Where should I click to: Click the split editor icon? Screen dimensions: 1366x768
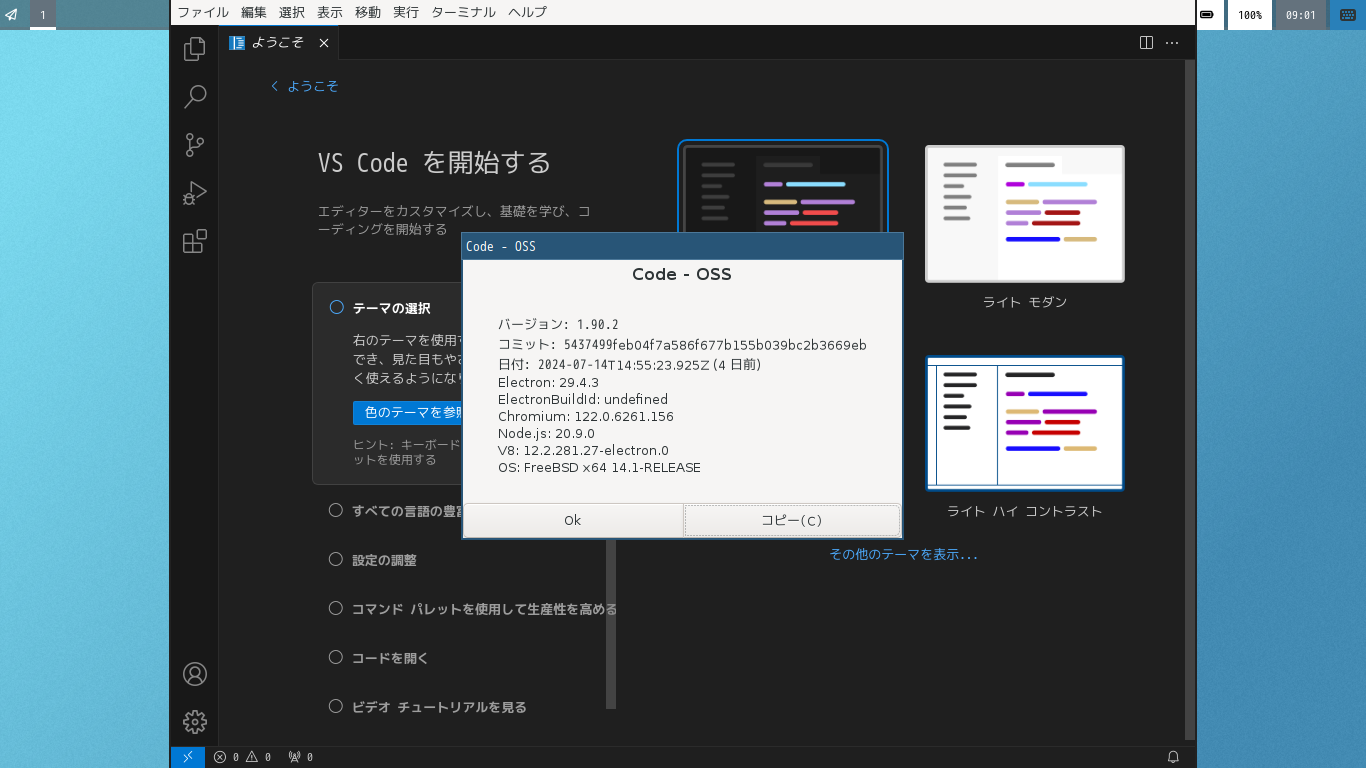click(x=1146, y=43)
